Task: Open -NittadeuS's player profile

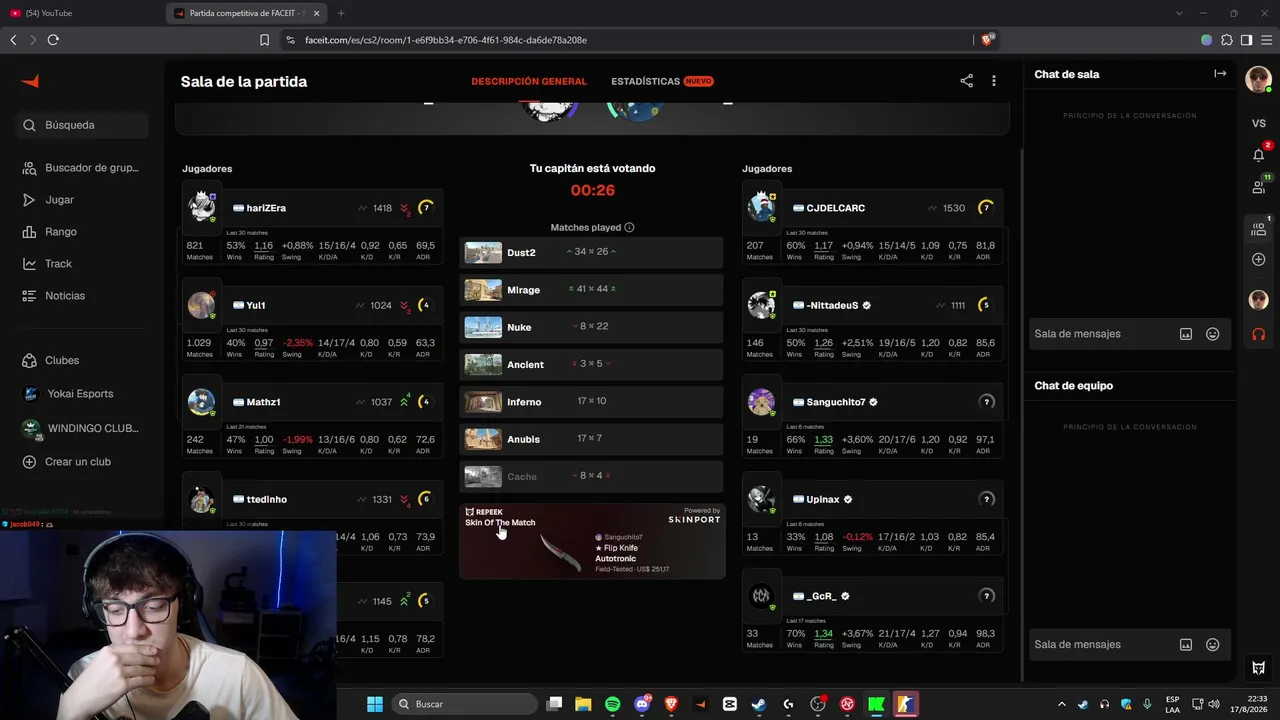Action: coord(832,305)
